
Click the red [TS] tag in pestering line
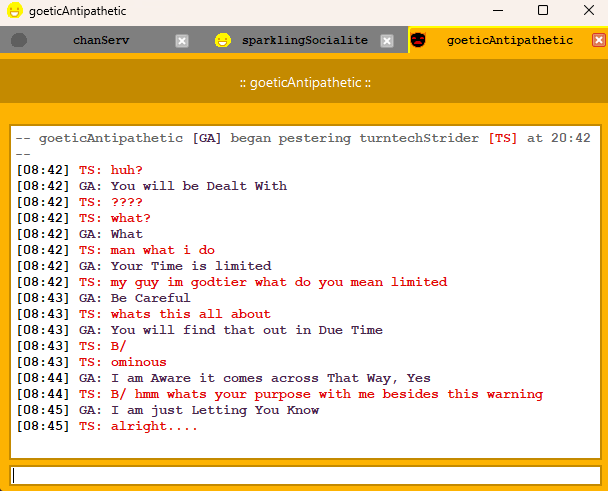pos(503,138)
